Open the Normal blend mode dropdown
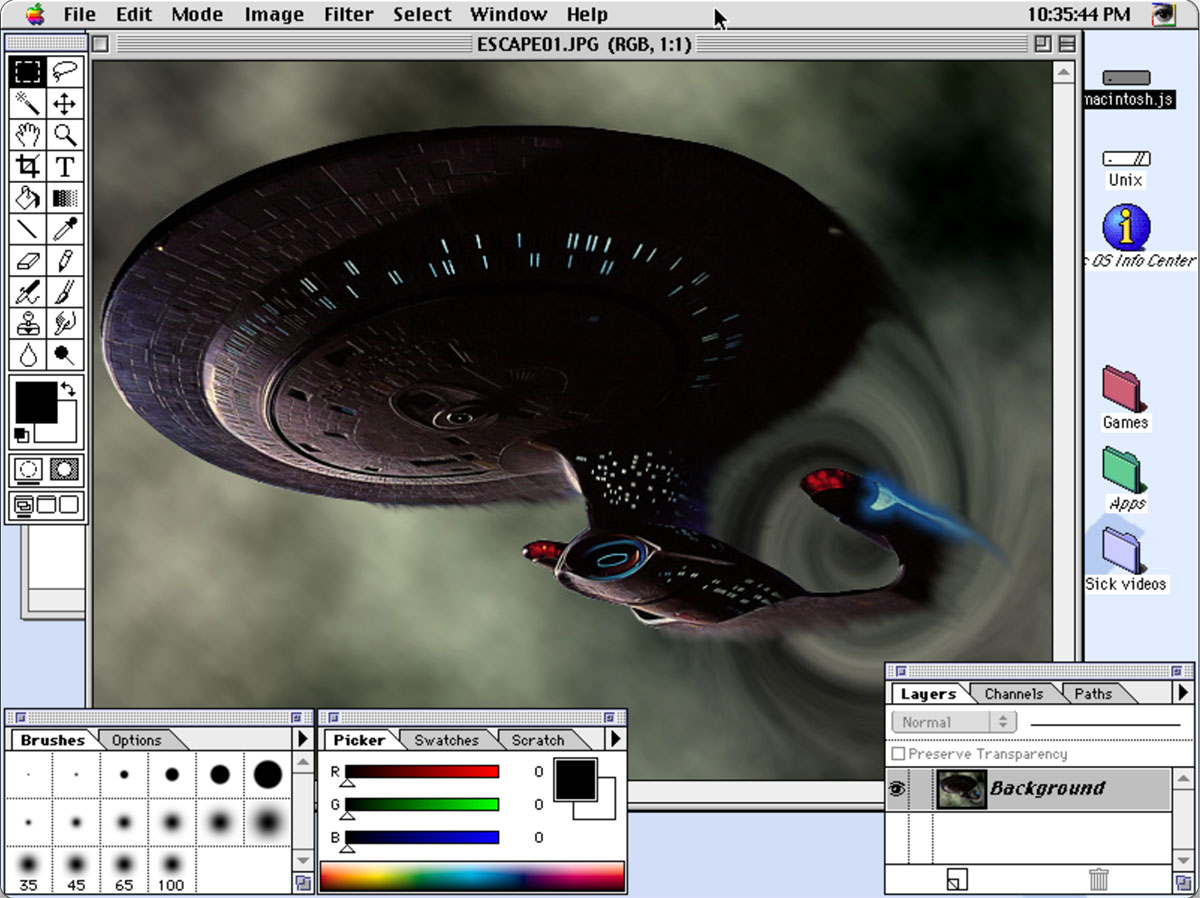 coord(954,722)
